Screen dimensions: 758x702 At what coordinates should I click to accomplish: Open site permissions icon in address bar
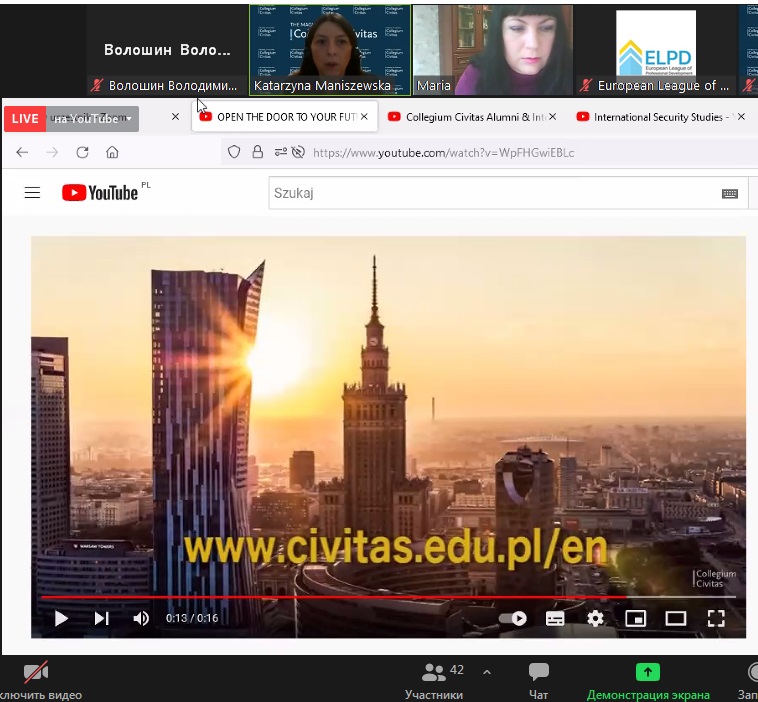pos(281,152)
